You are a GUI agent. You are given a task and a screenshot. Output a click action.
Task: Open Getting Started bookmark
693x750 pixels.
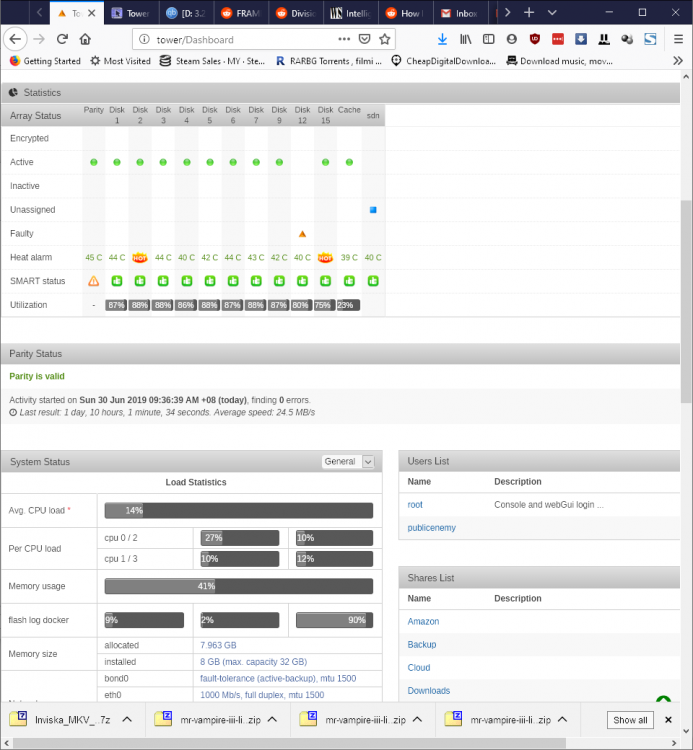pyautogui.click(x=45, y=61)
